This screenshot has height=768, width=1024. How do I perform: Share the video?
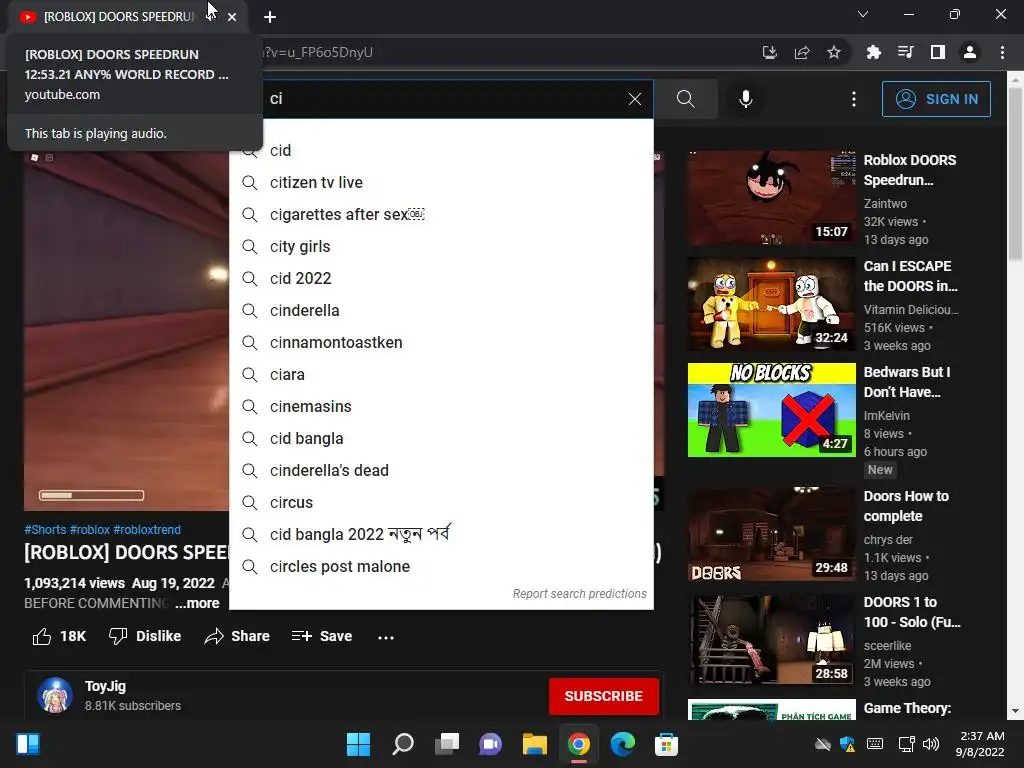236,636
